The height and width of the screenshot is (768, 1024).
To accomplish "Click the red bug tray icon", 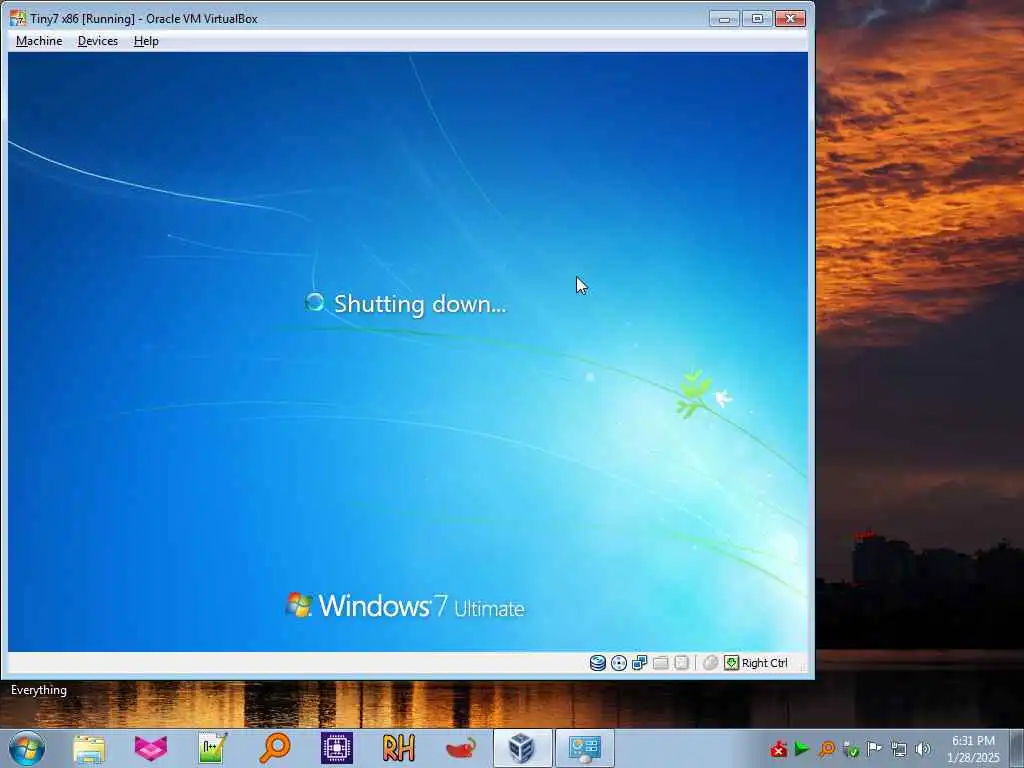I will [x=778, y=748].
